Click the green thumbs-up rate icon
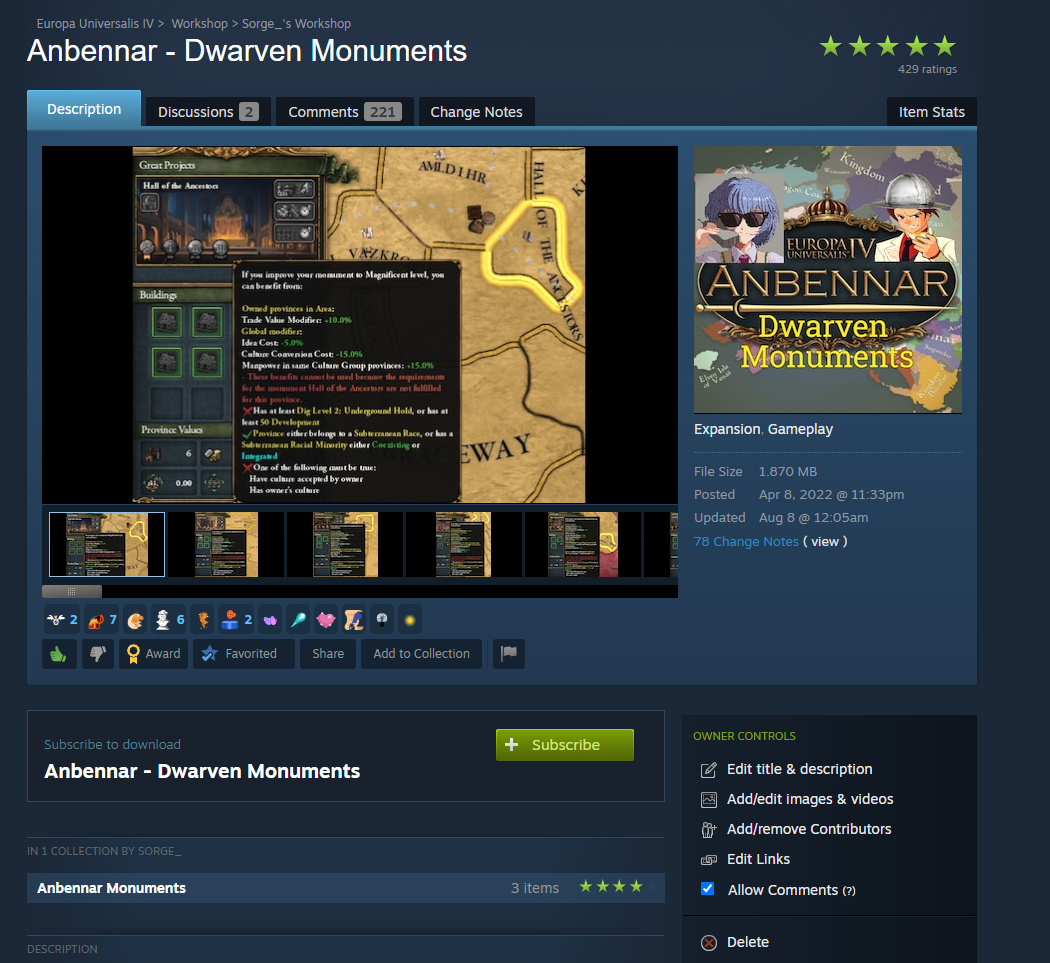The width and height of the screenshot is (1050, 963). tap(59, 654)
